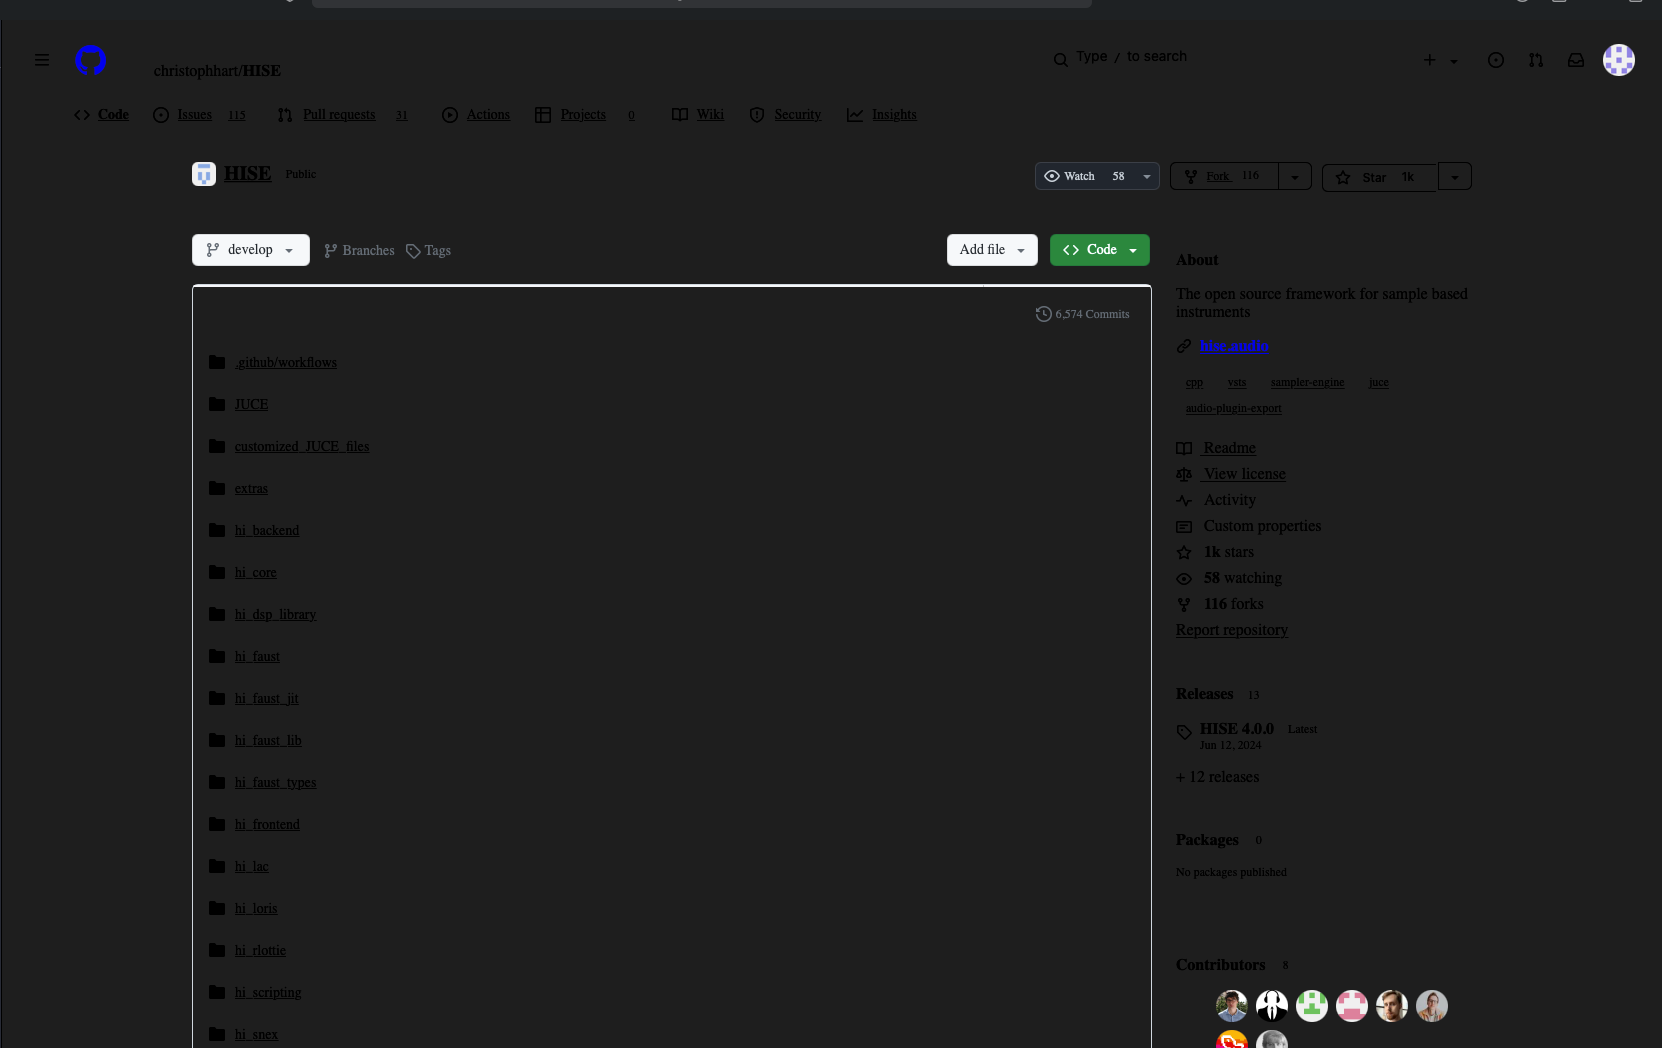Screen dimensions: 1662x1048
Task: Select the sampler-engine topic tag
Action: [x=1307, y=382]
